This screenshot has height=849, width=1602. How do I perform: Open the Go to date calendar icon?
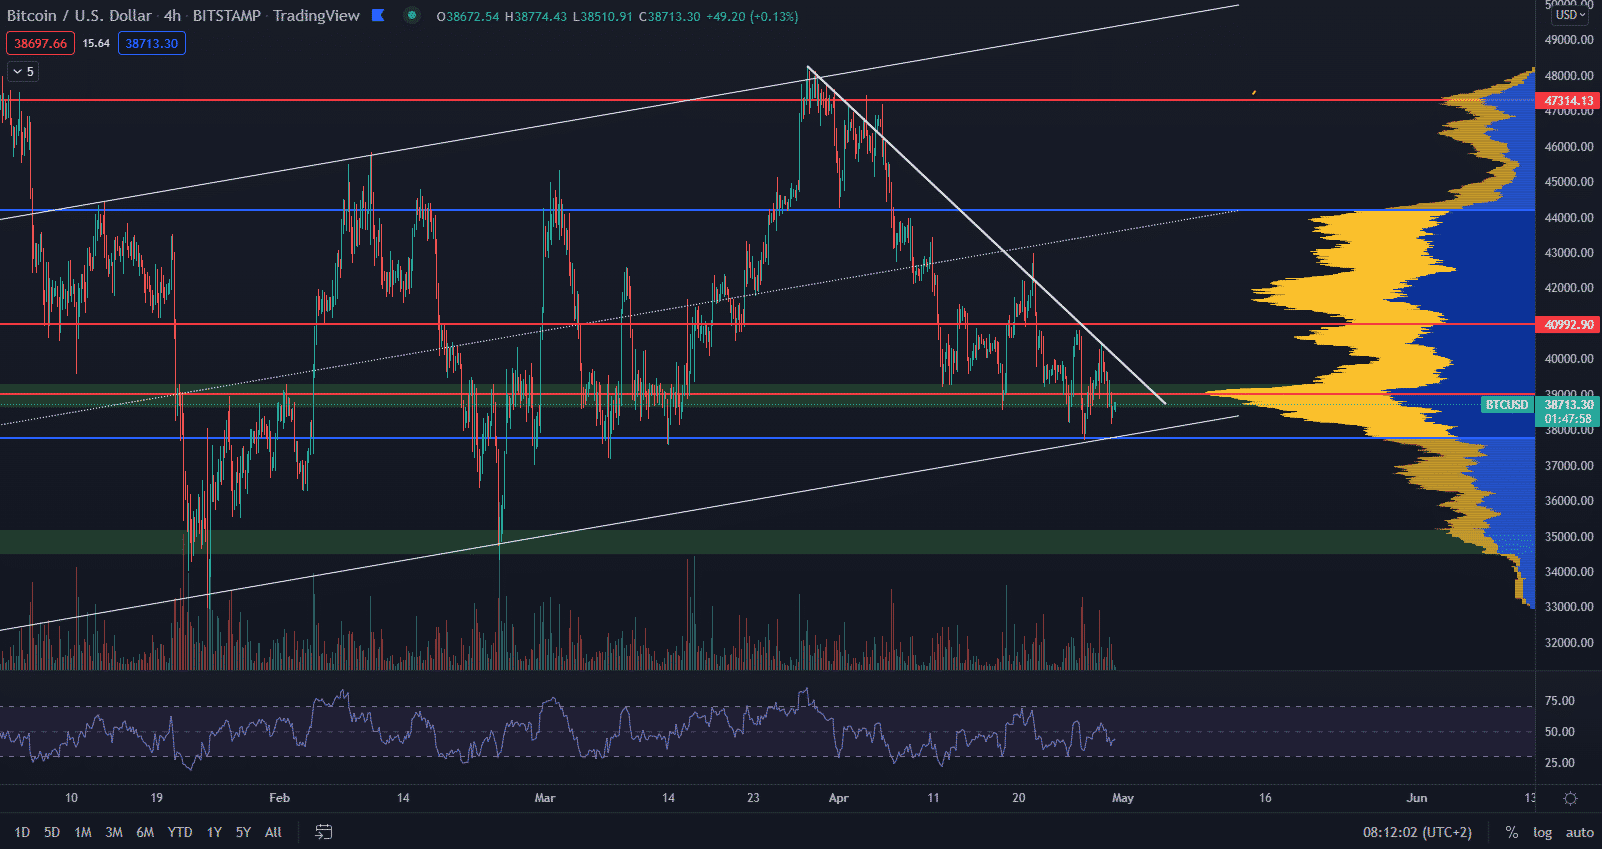(x=323, y=832)
